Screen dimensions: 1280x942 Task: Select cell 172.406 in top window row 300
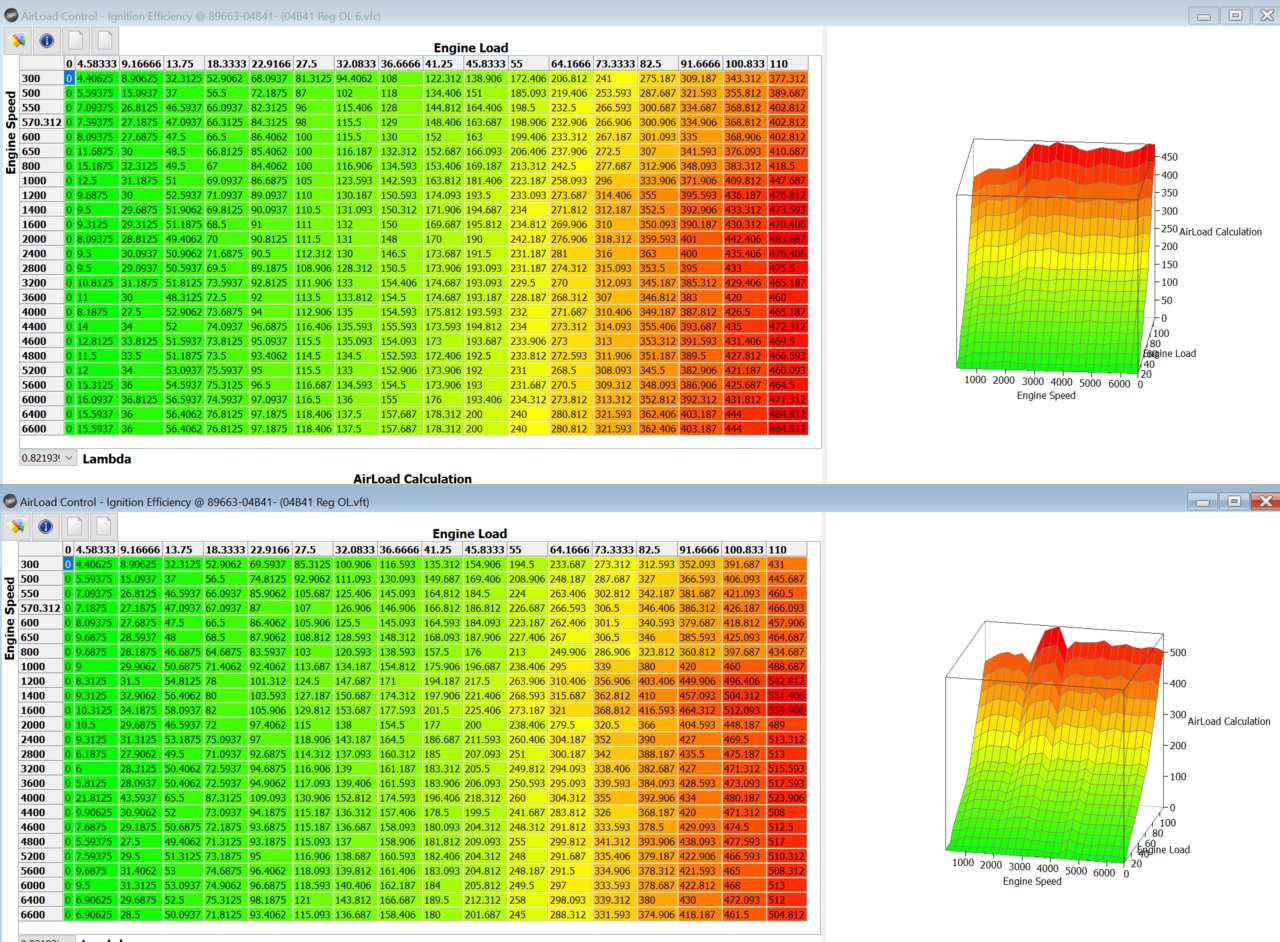pyautogui.click(x=529, y=77)
